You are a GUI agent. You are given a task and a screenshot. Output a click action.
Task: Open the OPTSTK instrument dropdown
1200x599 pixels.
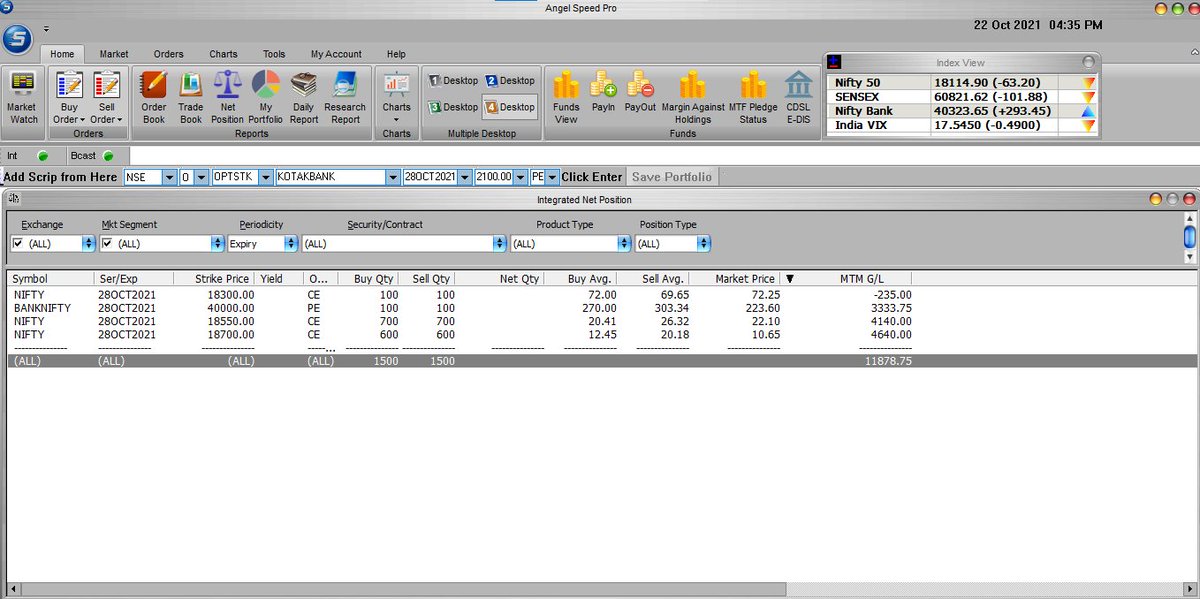[265, 177]
